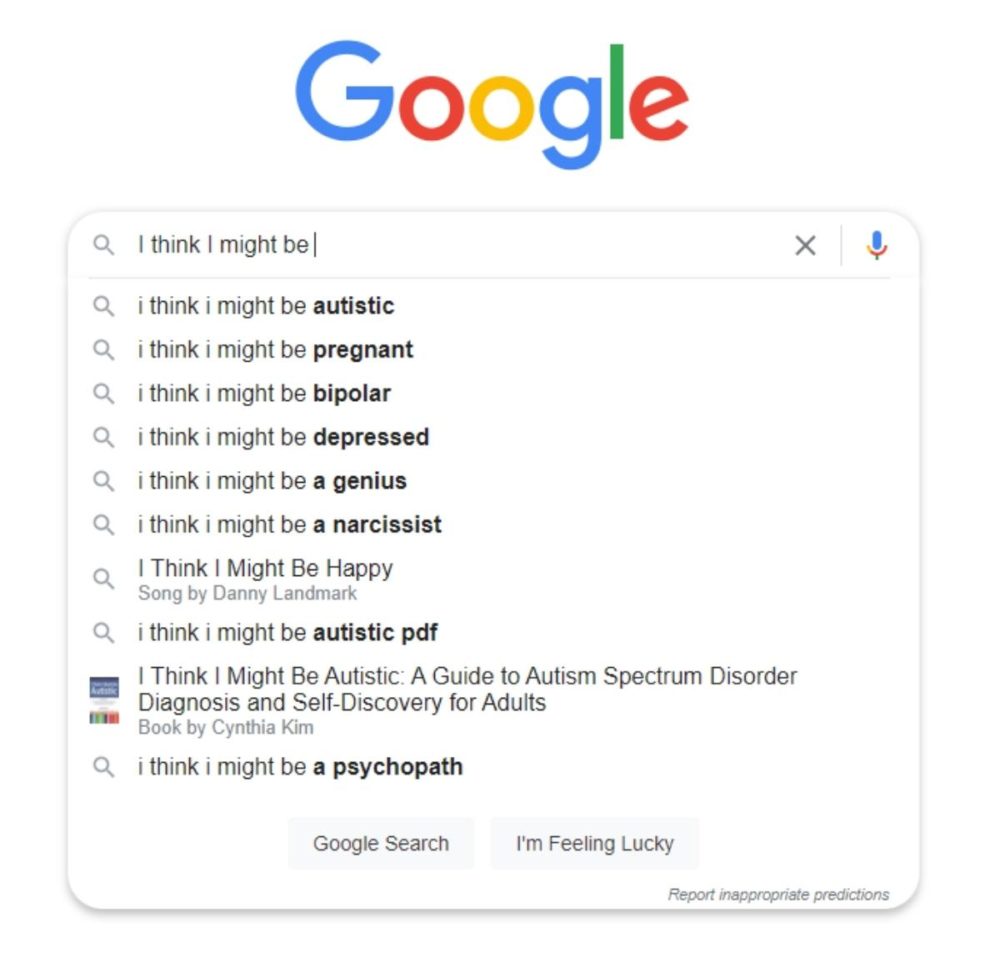Click the search icon beside 'i think i might be a psychopath'

[103, 767]
